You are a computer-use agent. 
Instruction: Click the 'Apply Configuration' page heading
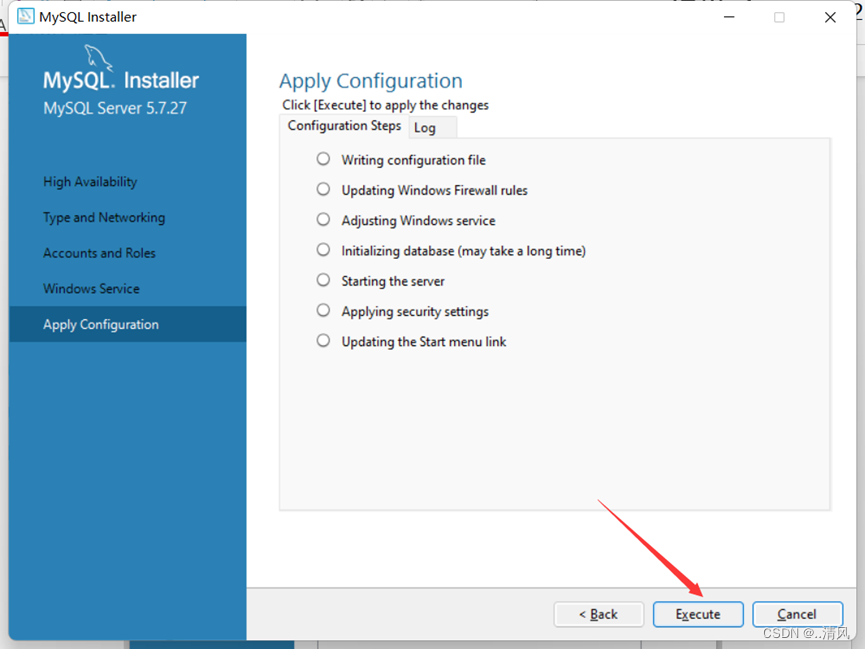click(x=371, y=81)
